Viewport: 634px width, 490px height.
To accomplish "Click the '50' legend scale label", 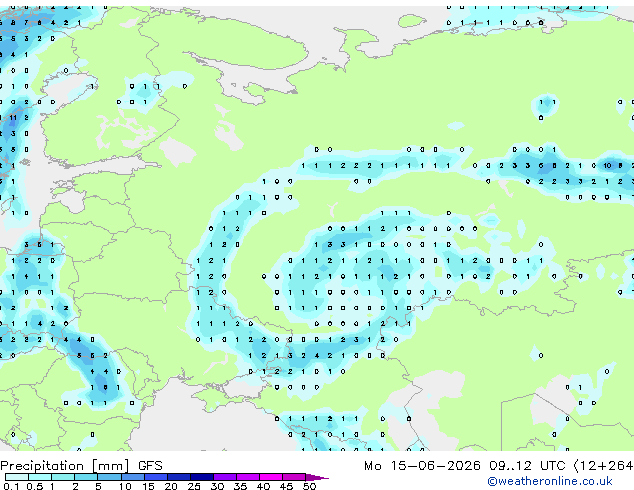I will (x=310, y=486).
